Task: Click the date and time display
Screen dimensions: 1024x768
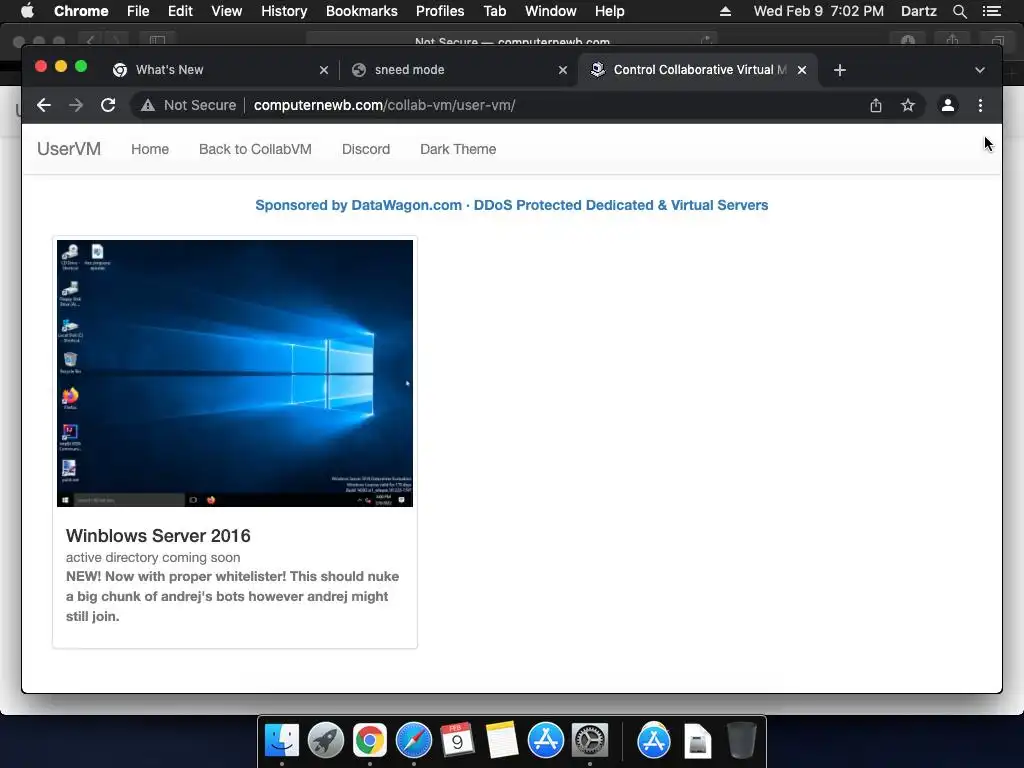Action: tap(818, 11)
